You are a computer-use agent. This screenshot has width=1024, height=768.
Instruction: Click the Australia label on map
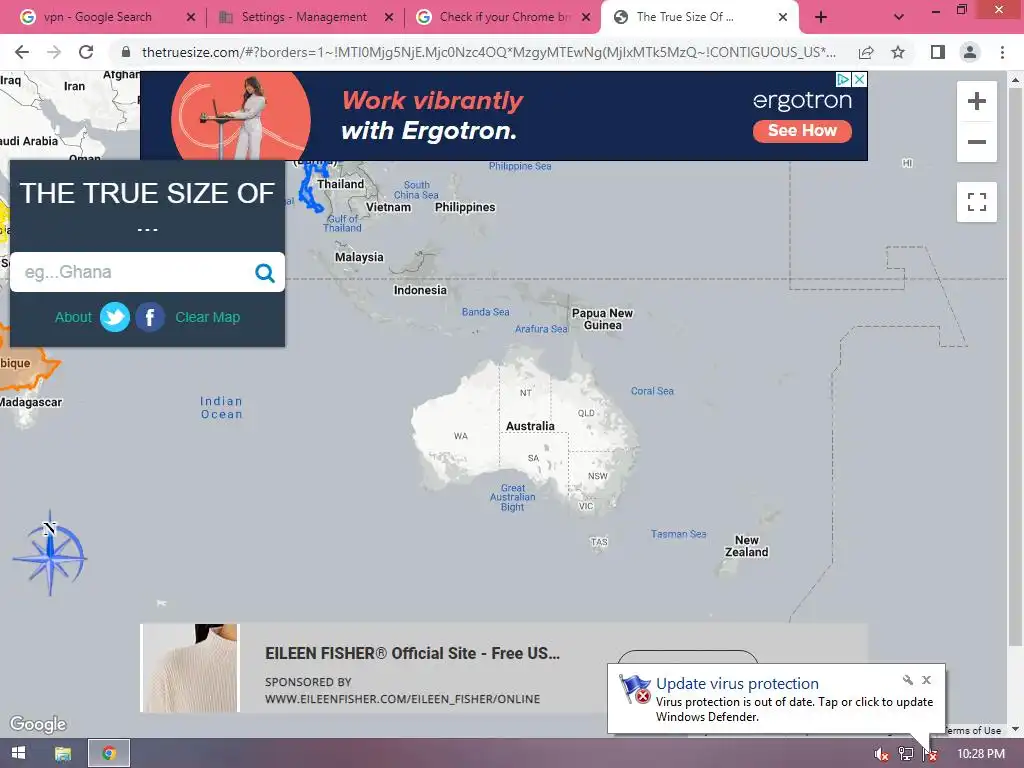pos(530,426)
